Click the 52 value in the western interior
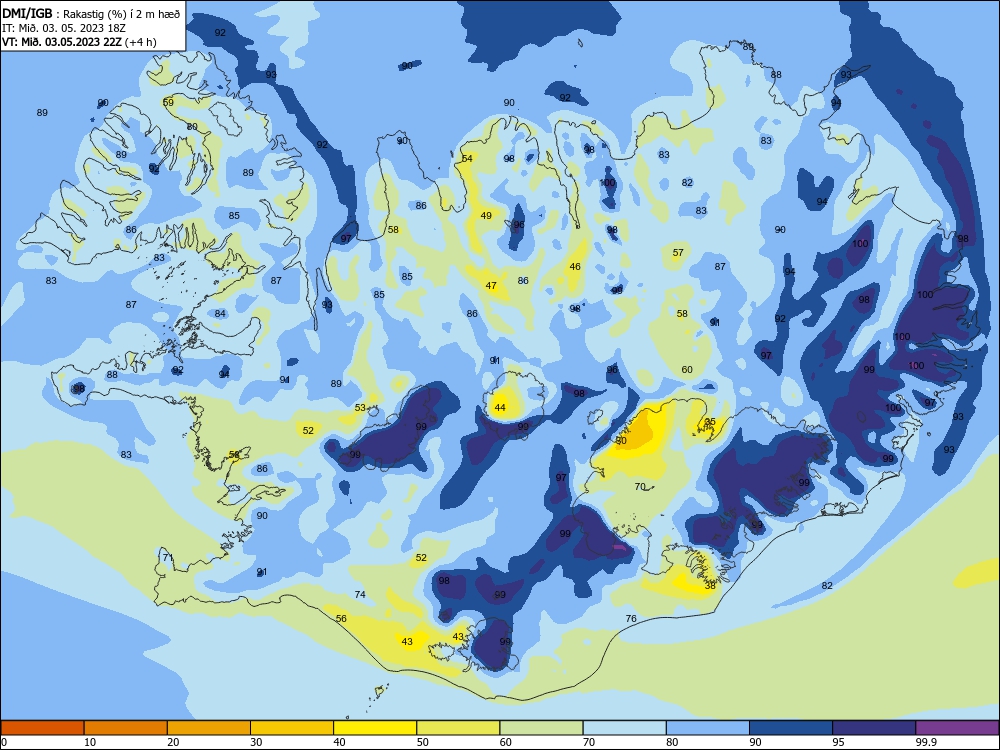The width and height of the screenshot is (1000, 750). (308, 430)
